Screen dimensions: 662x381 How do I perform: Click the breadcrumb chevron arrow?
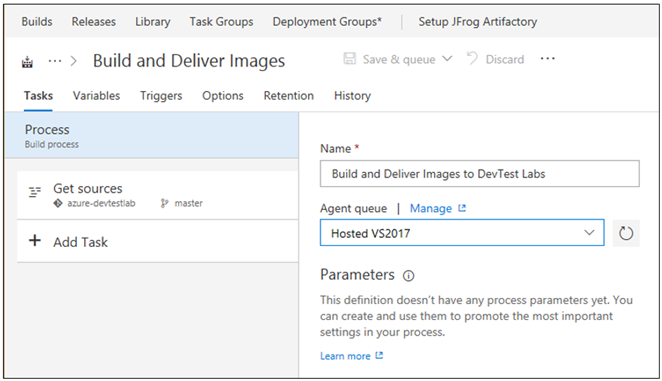click(x=74, y=61)
